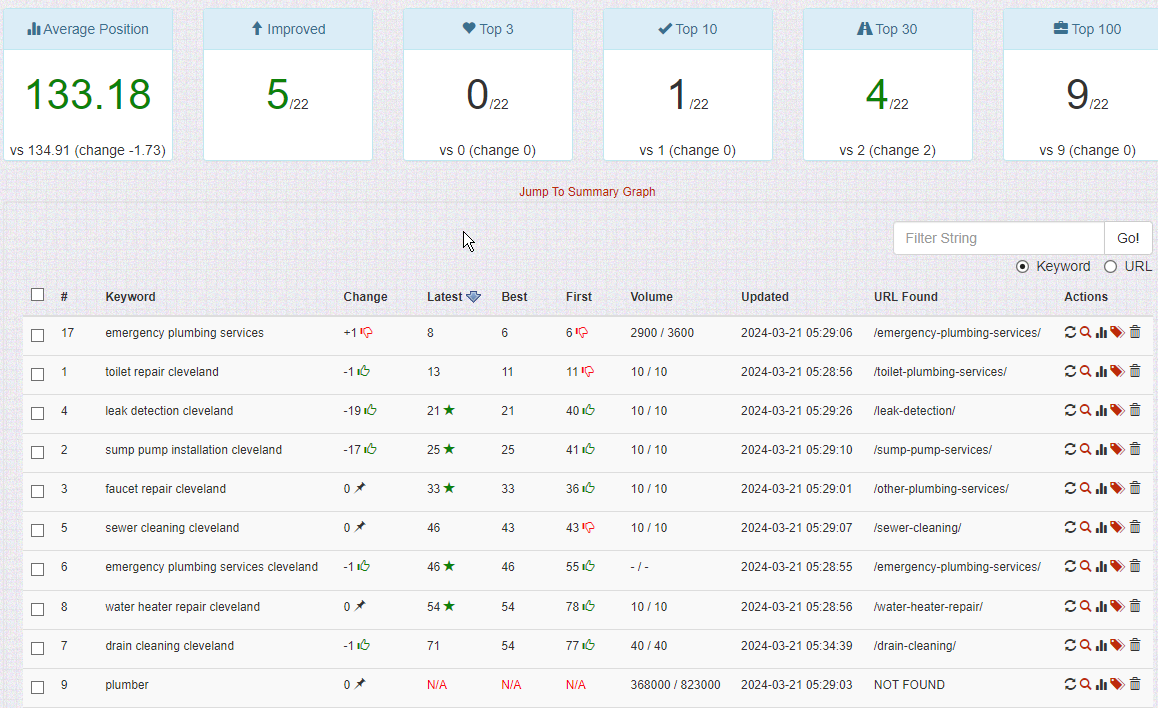
Task: Refresh the 'emergency plumbing services' keyword row
Action: tap(1070, 333)
